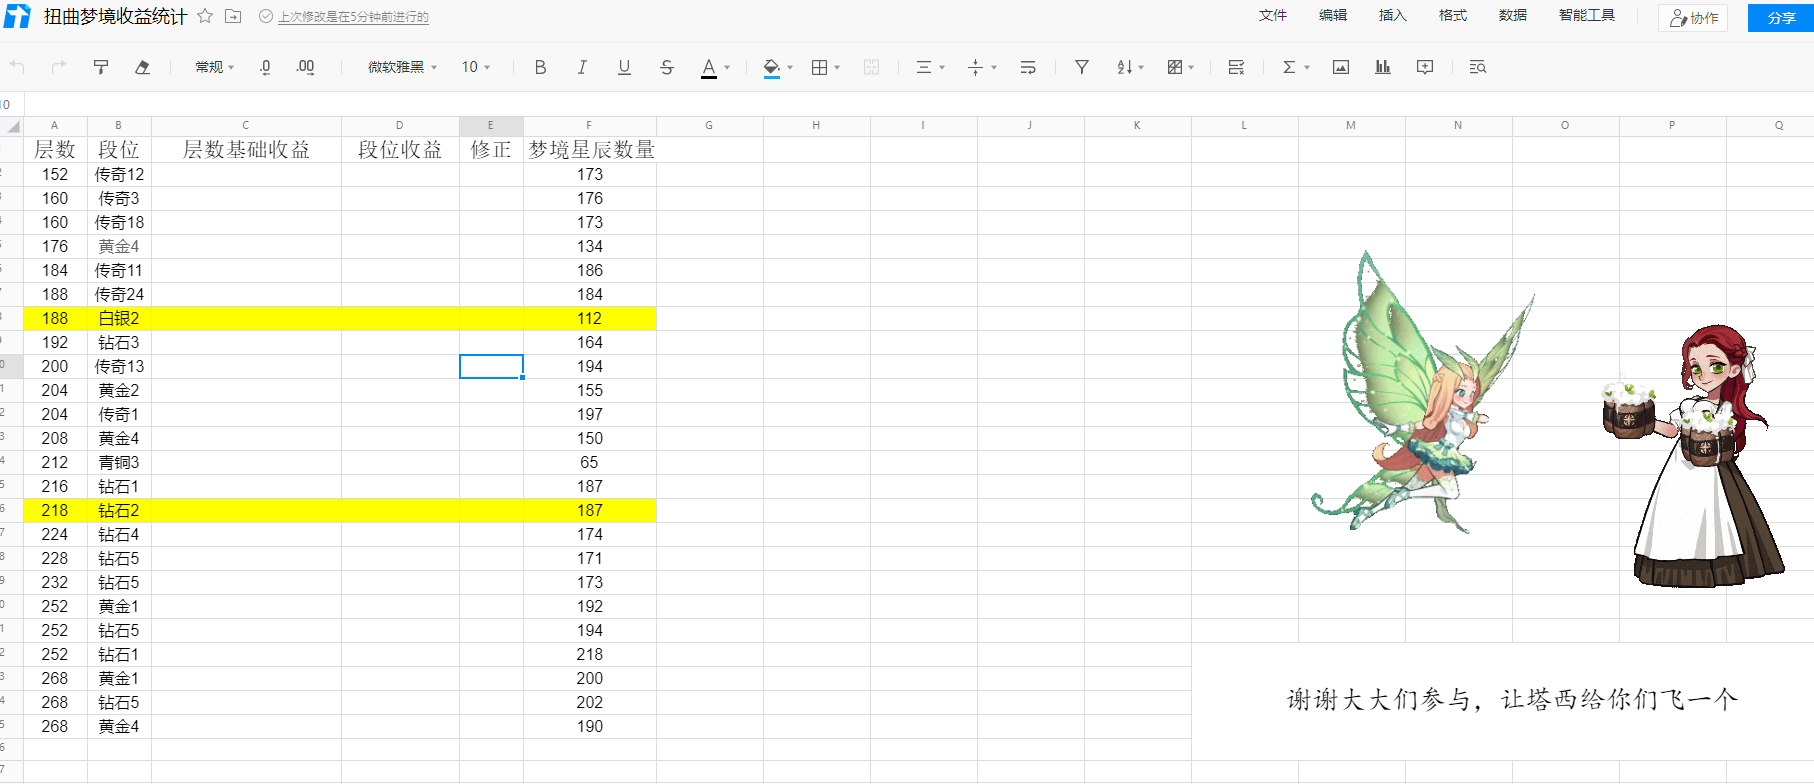Toggle strikethrough formatting

click(x=667, y=67)
